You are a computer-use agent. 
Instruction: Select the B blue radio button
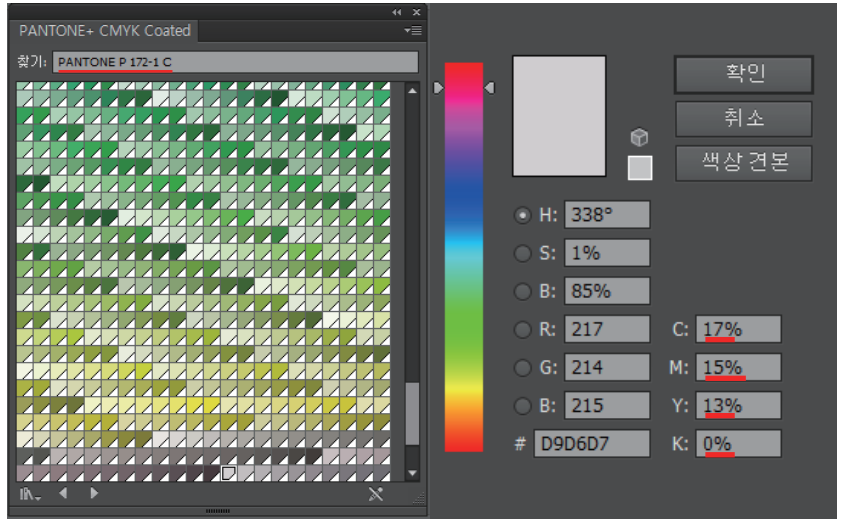tap(522, 406)
